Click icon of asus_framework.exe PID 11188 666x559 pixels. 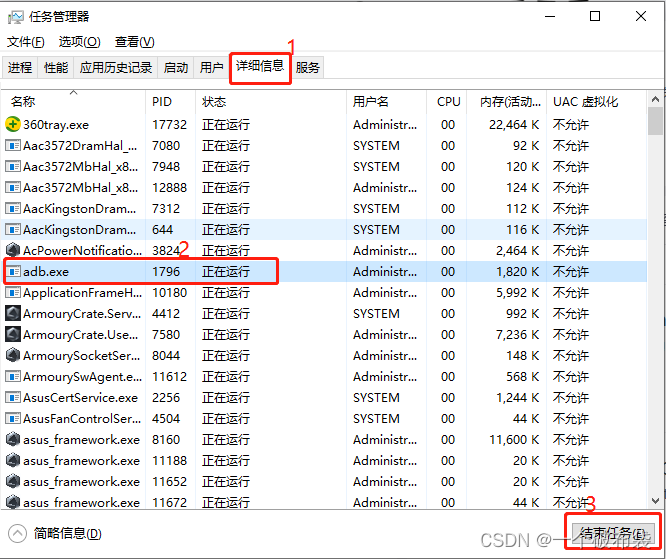13,460
